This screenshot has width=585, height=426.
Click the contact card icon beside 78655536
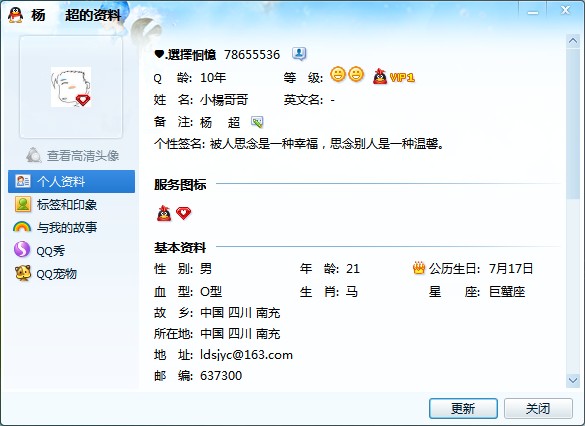click(x=299, y=54)
